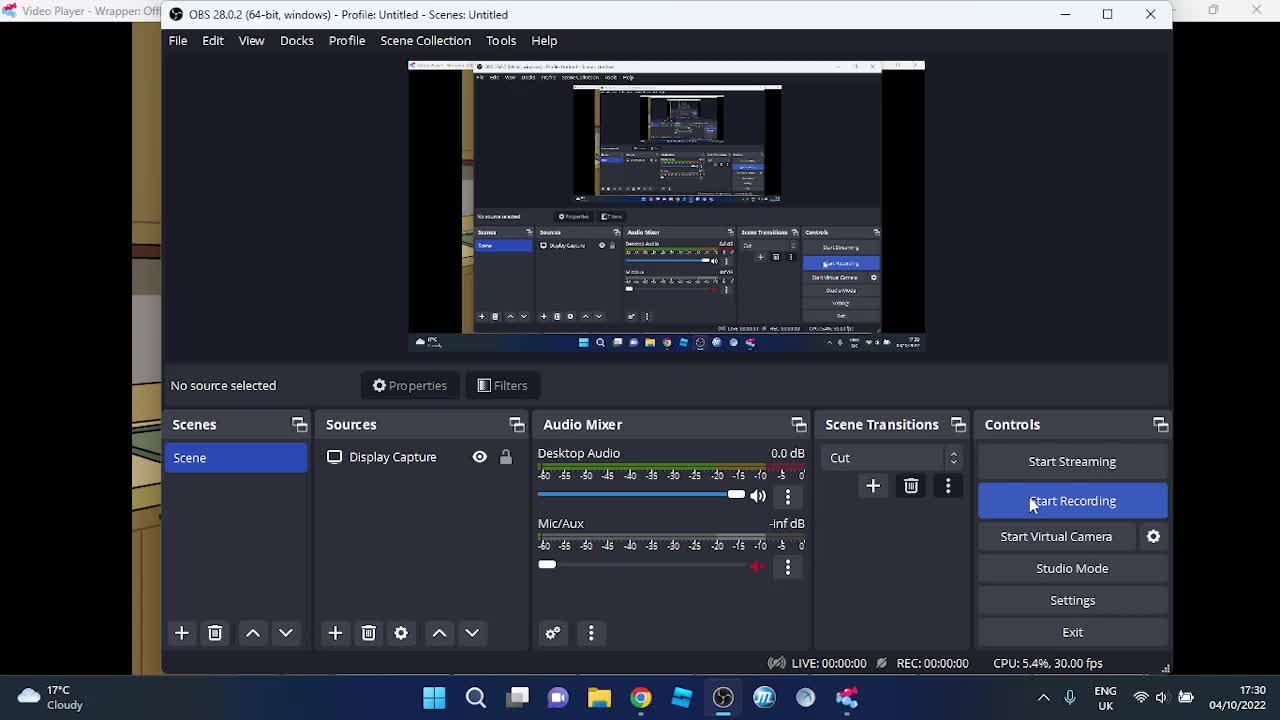This screenshot has width=1280, height=720.
Task: Open the Filters button above the docks
Action: (x=502, y=386)
